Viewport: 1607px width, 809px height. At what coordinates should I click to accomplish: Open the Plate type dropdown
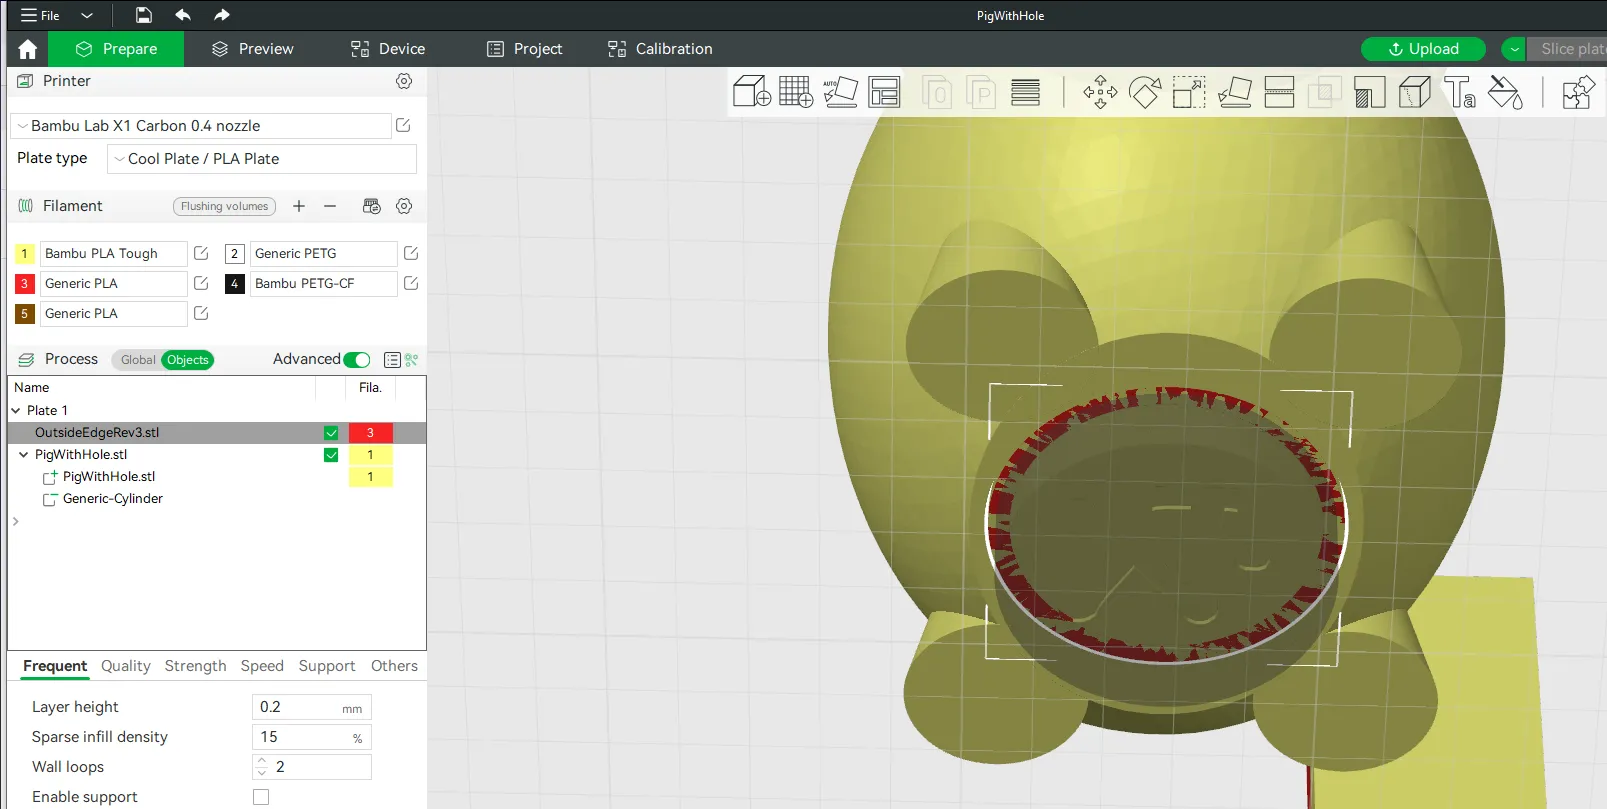262,159
